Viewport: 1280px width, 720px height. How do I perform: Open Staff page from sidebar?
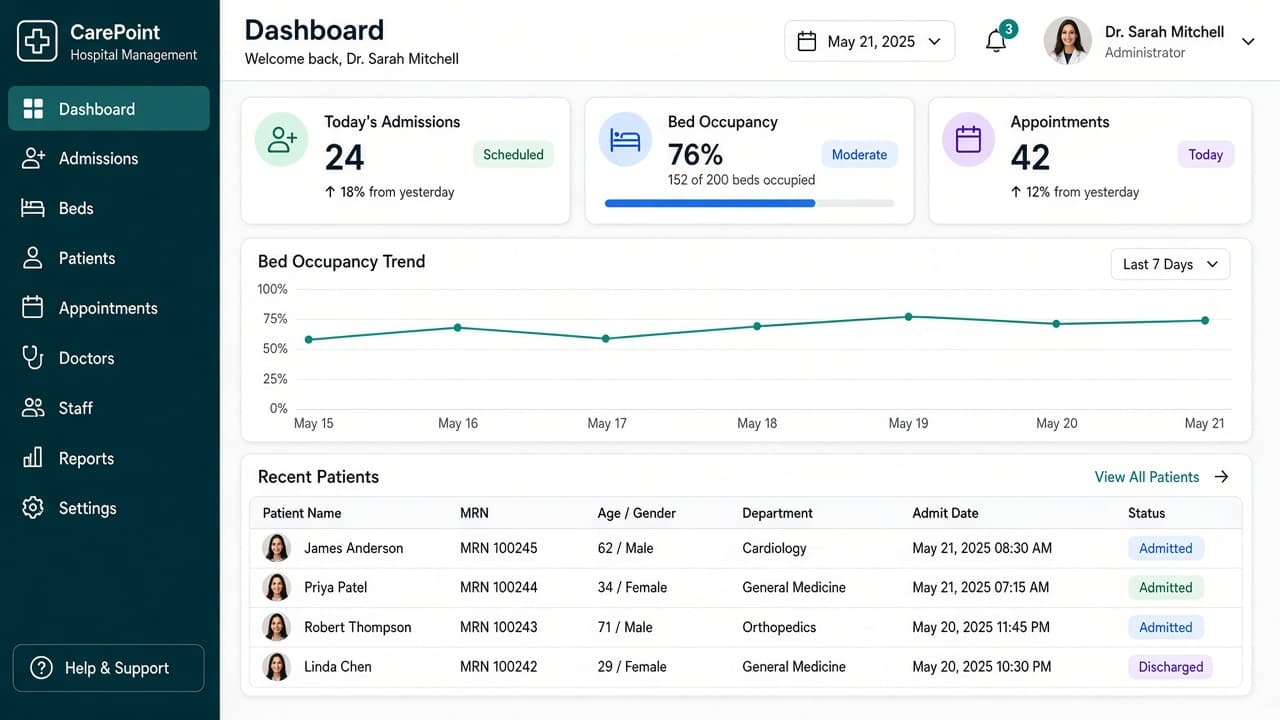(109, 408)
